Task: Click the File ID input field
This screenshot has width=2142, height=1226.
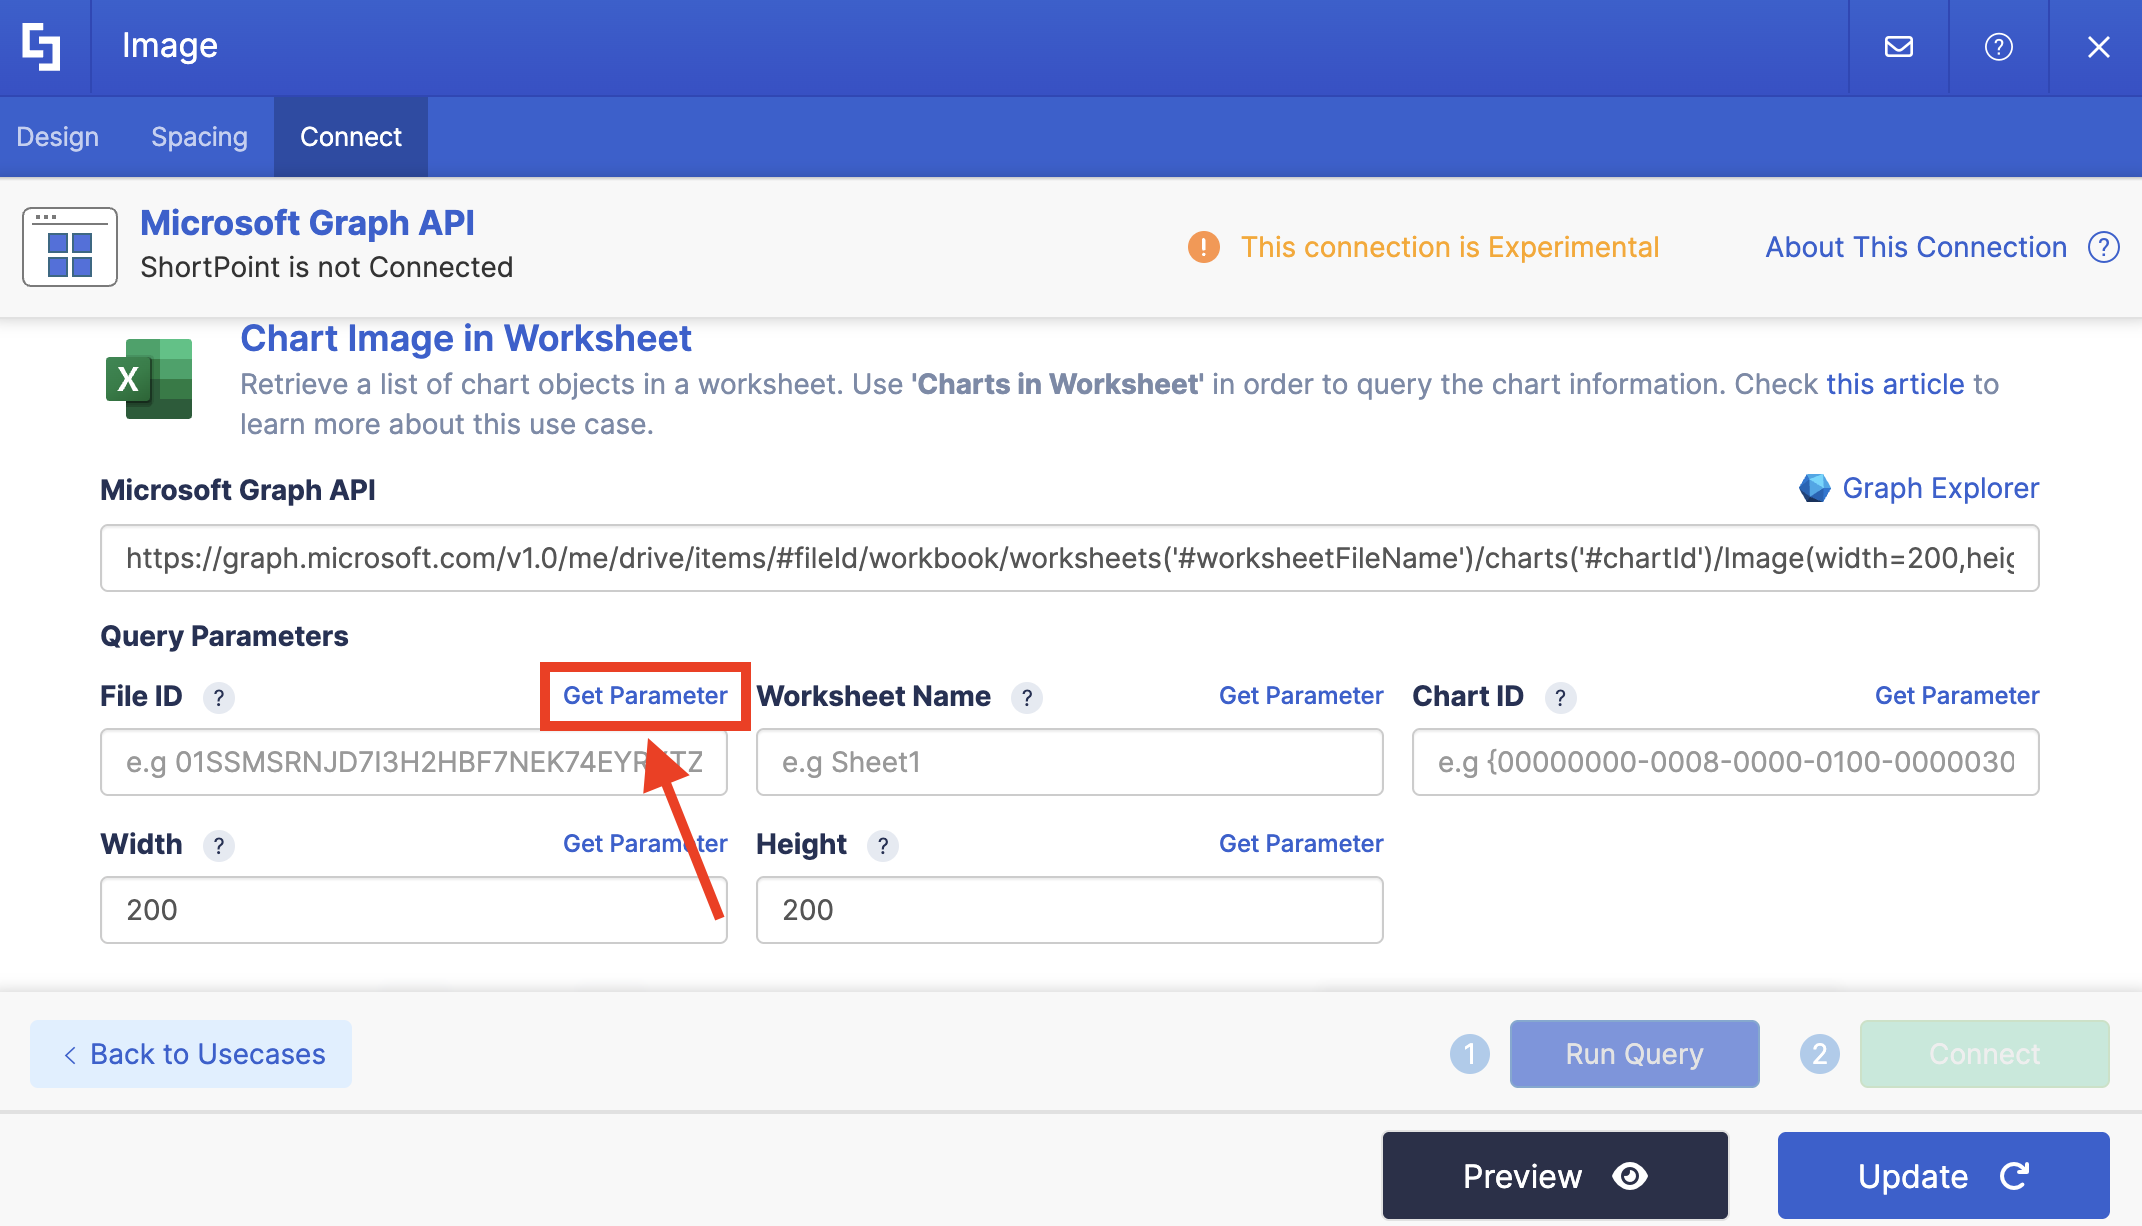Action: (x=413, y=762)
